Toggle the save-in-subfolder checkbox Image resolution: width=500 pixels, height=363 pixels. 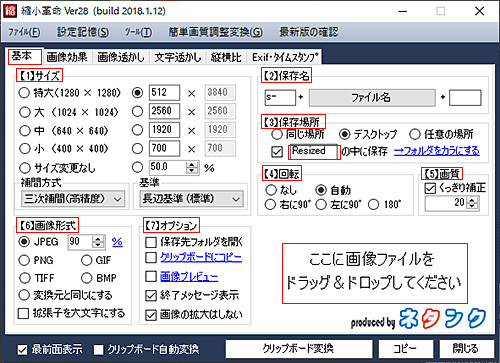pyautogui.click(x=277, y=152)
